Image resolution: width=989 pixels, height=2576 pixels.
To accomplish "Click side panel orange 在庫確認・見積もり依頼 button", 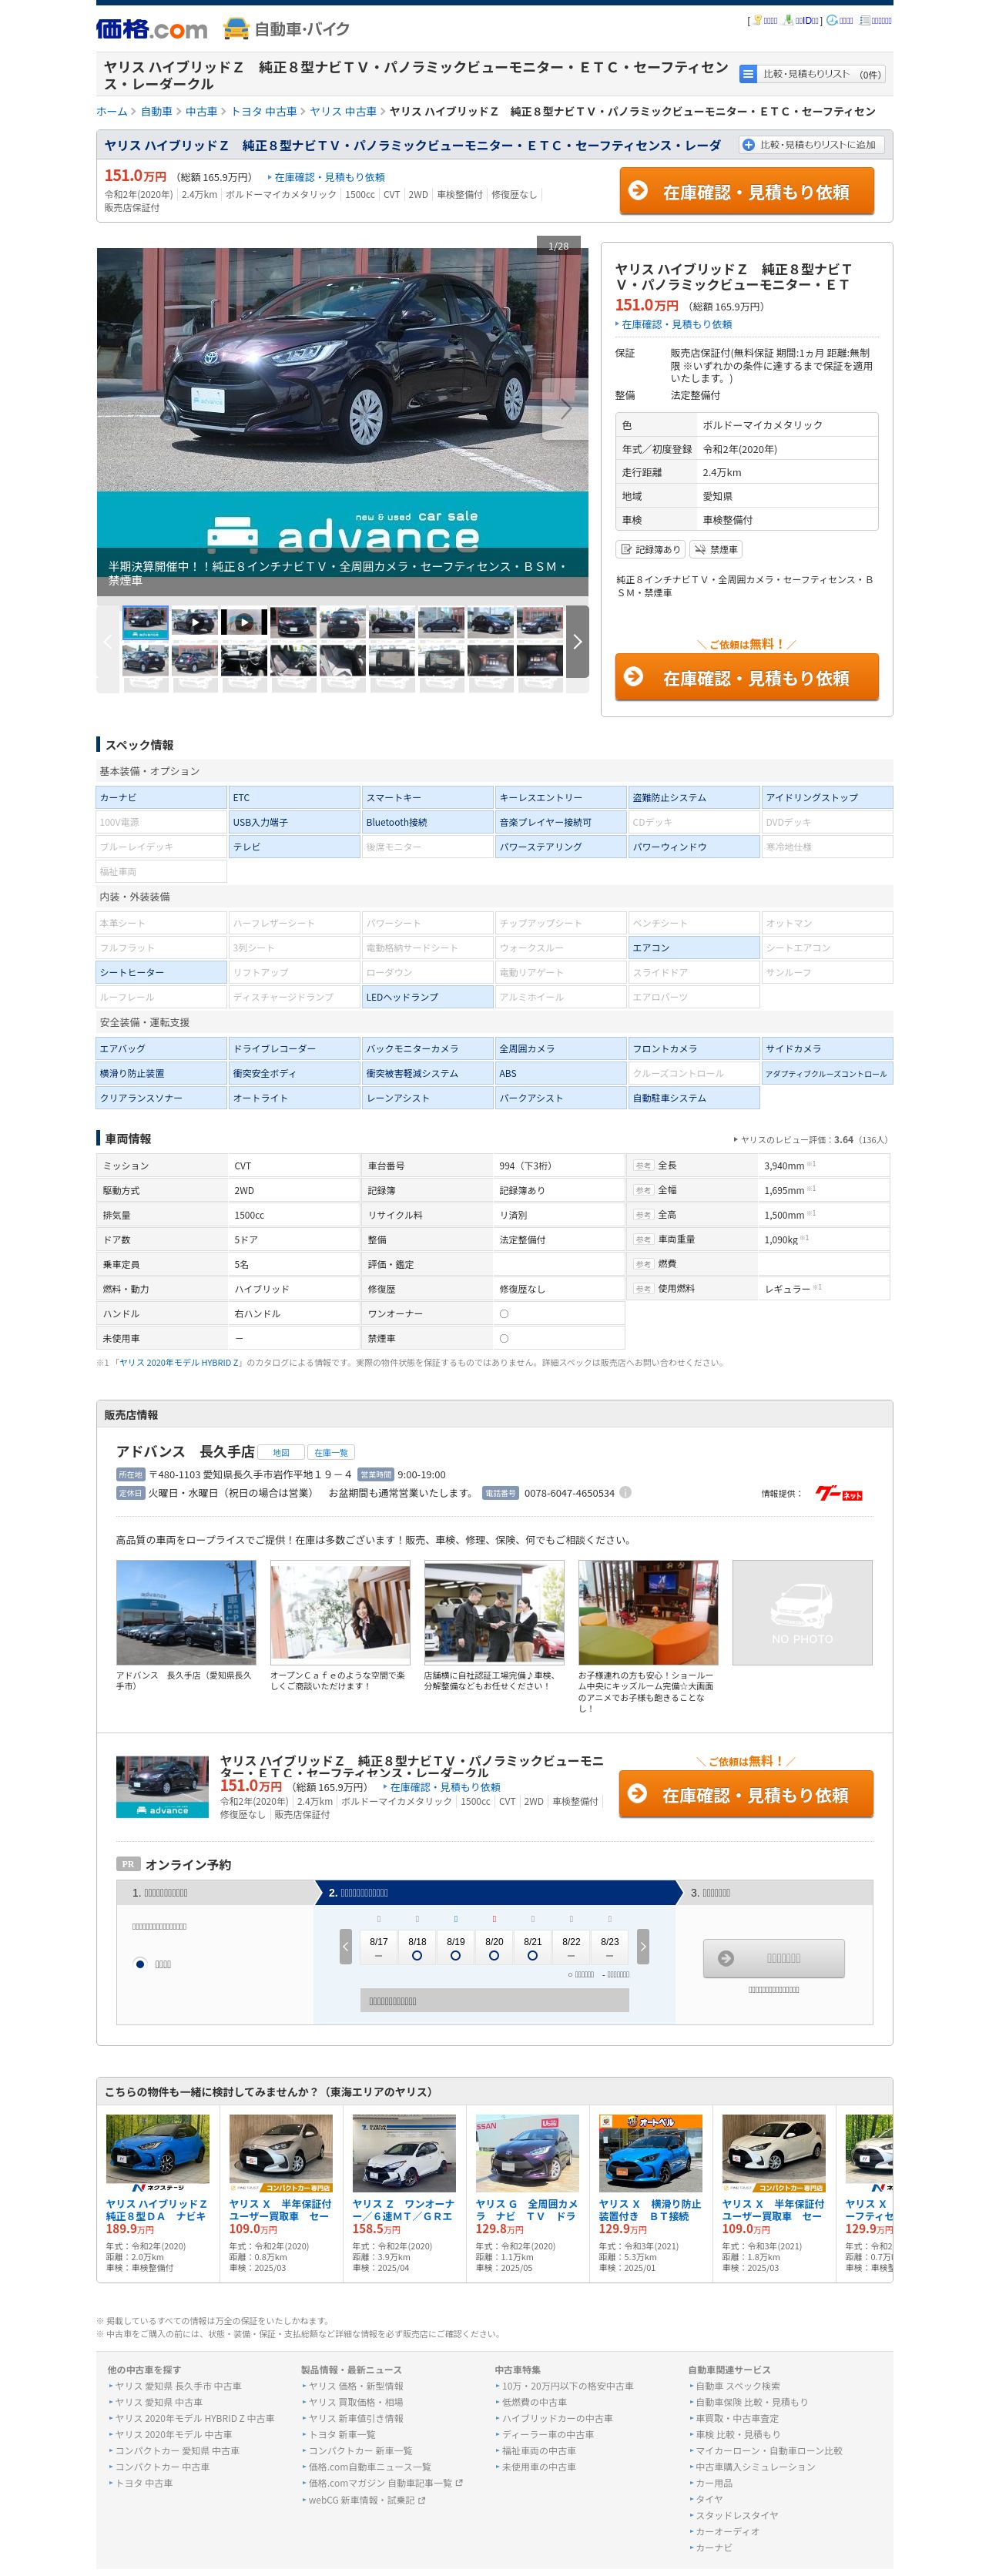I will (746, 677).
